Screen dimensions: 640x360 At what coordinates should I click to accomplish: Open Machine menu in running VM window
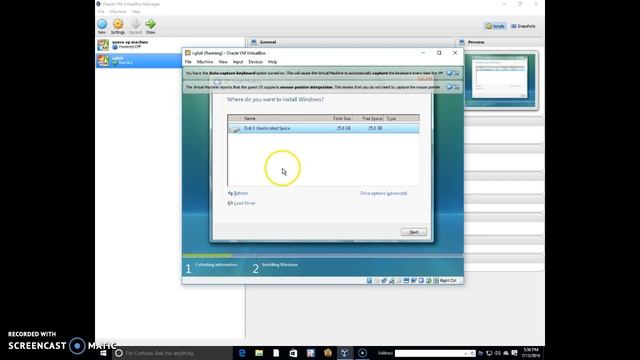click(x=205, y=62)
